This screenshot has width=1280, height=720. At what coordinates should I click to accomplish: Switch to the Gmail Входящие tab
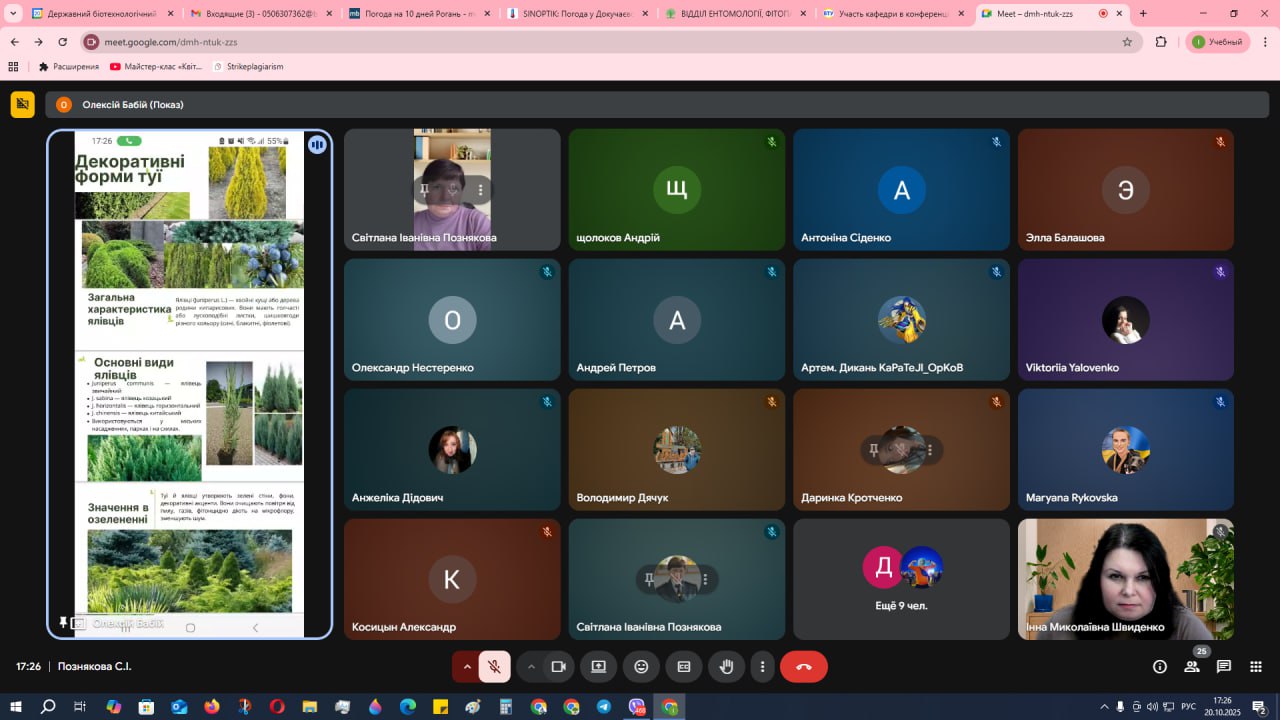click(x=262, y=14)
